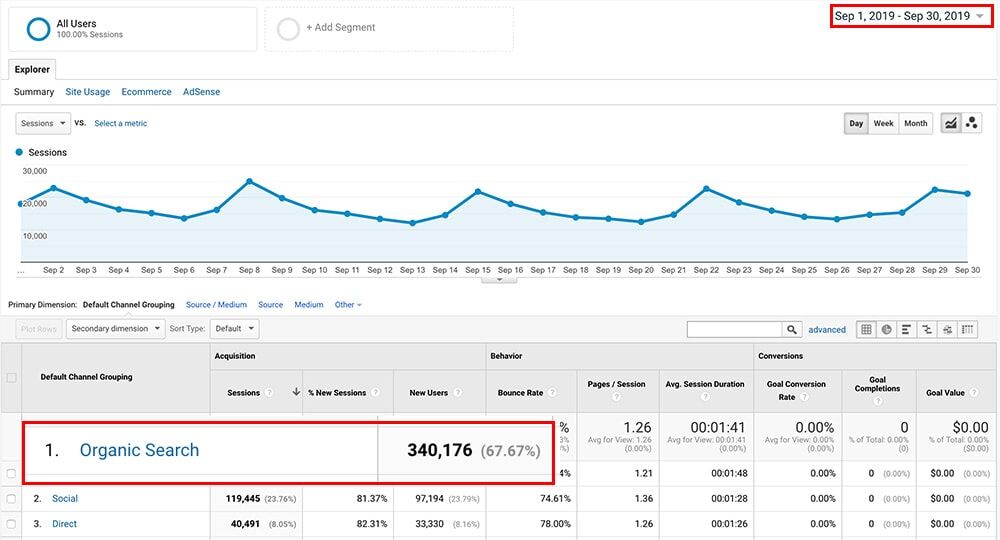Image resolution: width=1000 pixels, height=540 pixels.
Task: Open the Secondary dimension dropdown
Action: (115, 328)
